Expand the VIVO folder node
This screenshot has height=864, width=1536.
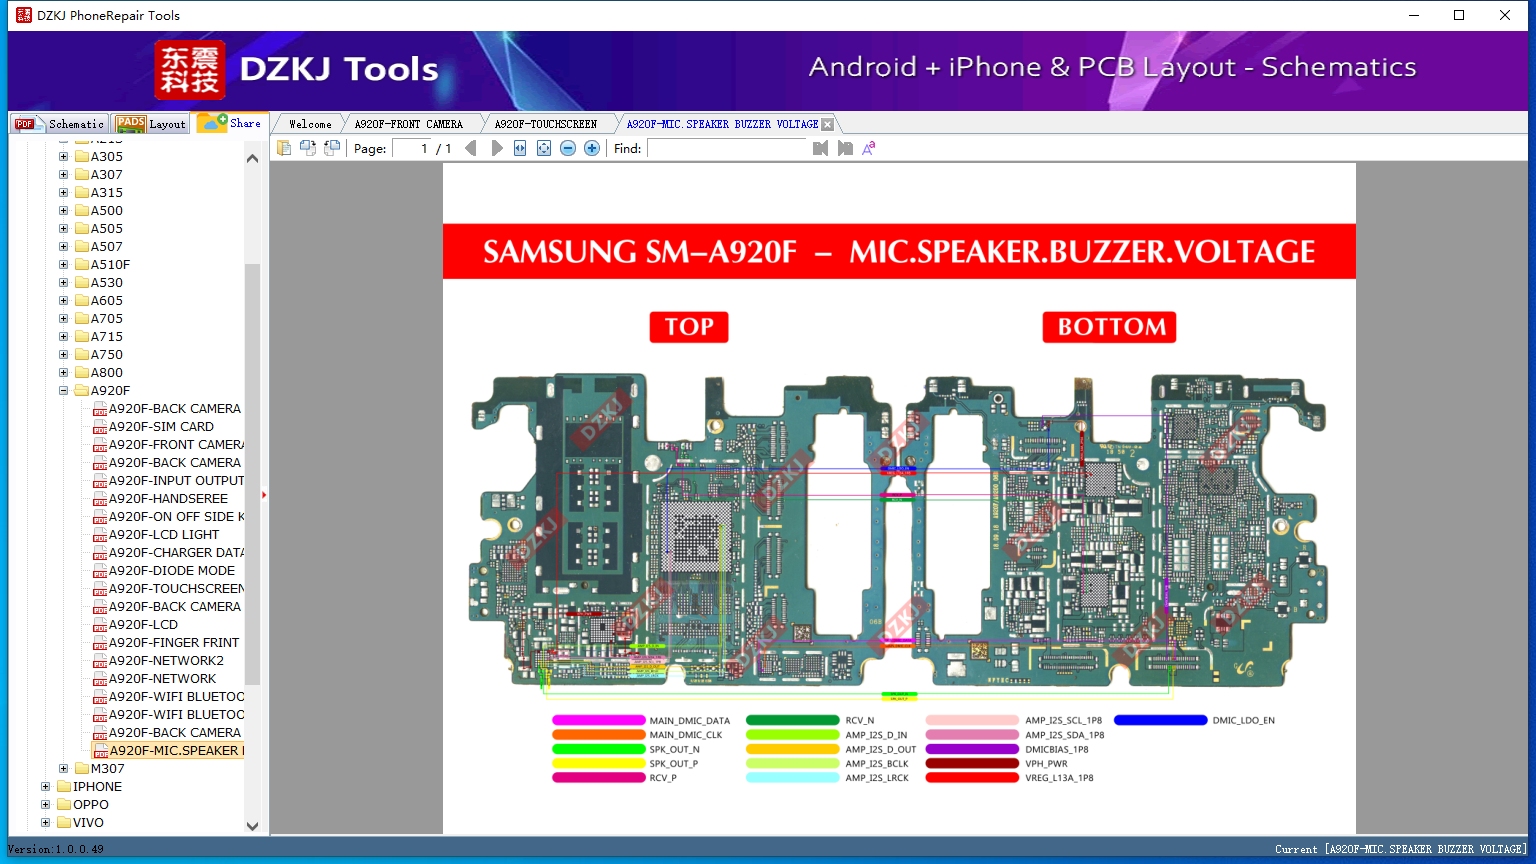[45, 822]
